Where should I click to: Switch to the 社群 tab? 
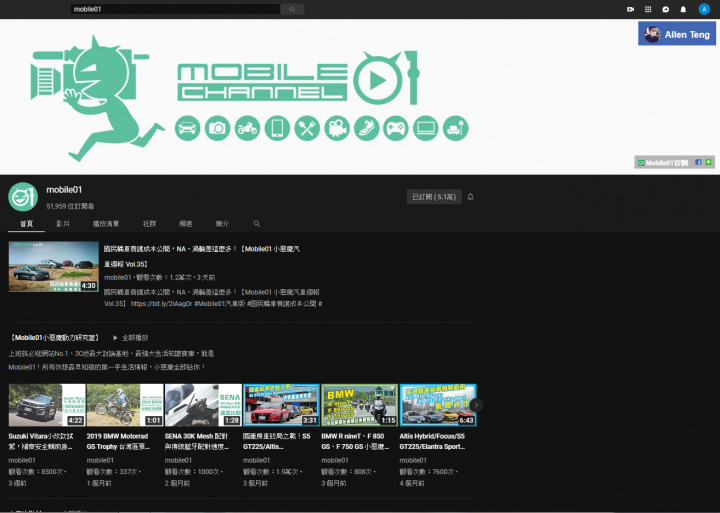point(149,224)
